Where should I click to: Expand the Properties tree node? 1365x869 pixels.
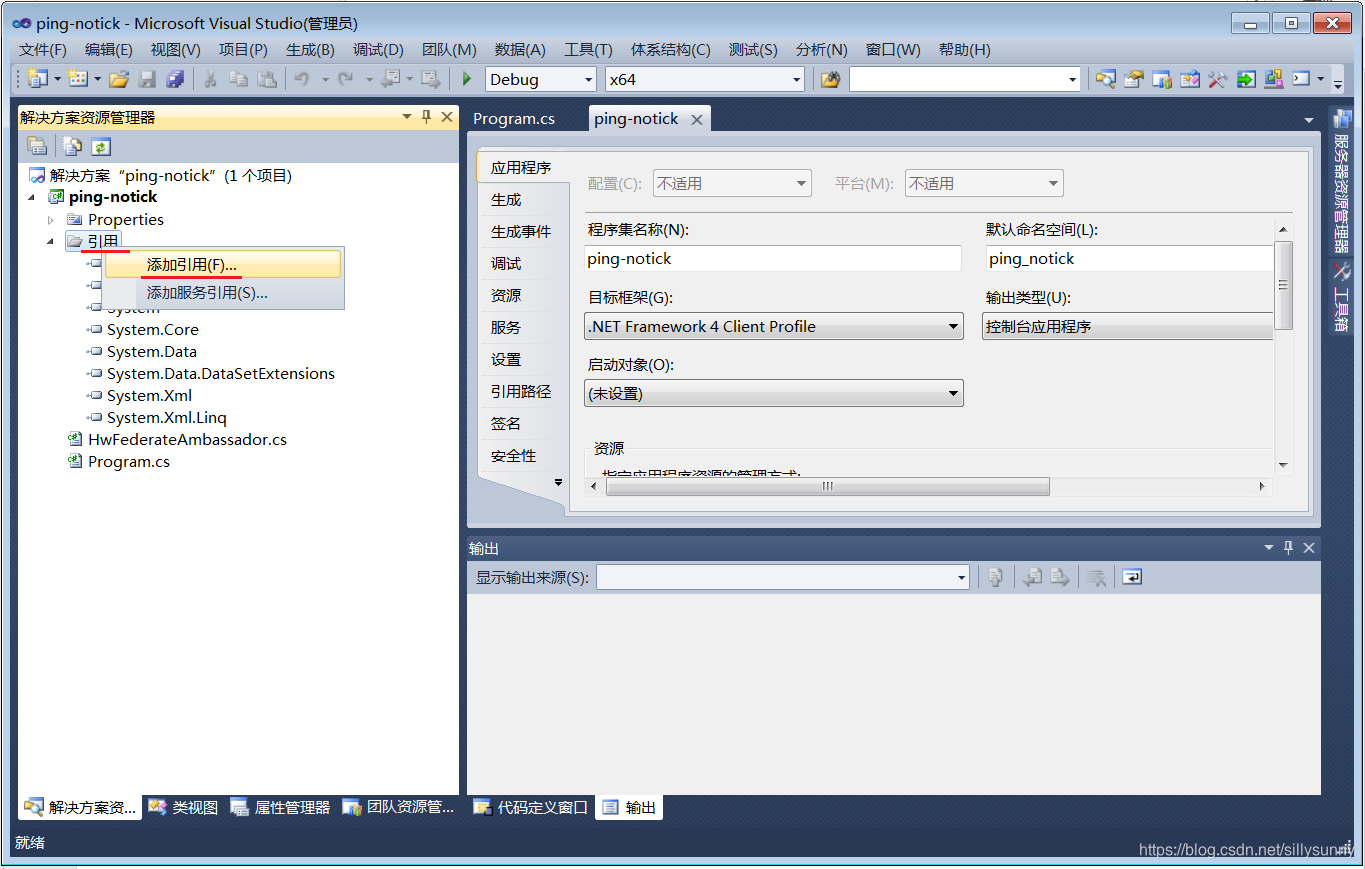(51, 219)
